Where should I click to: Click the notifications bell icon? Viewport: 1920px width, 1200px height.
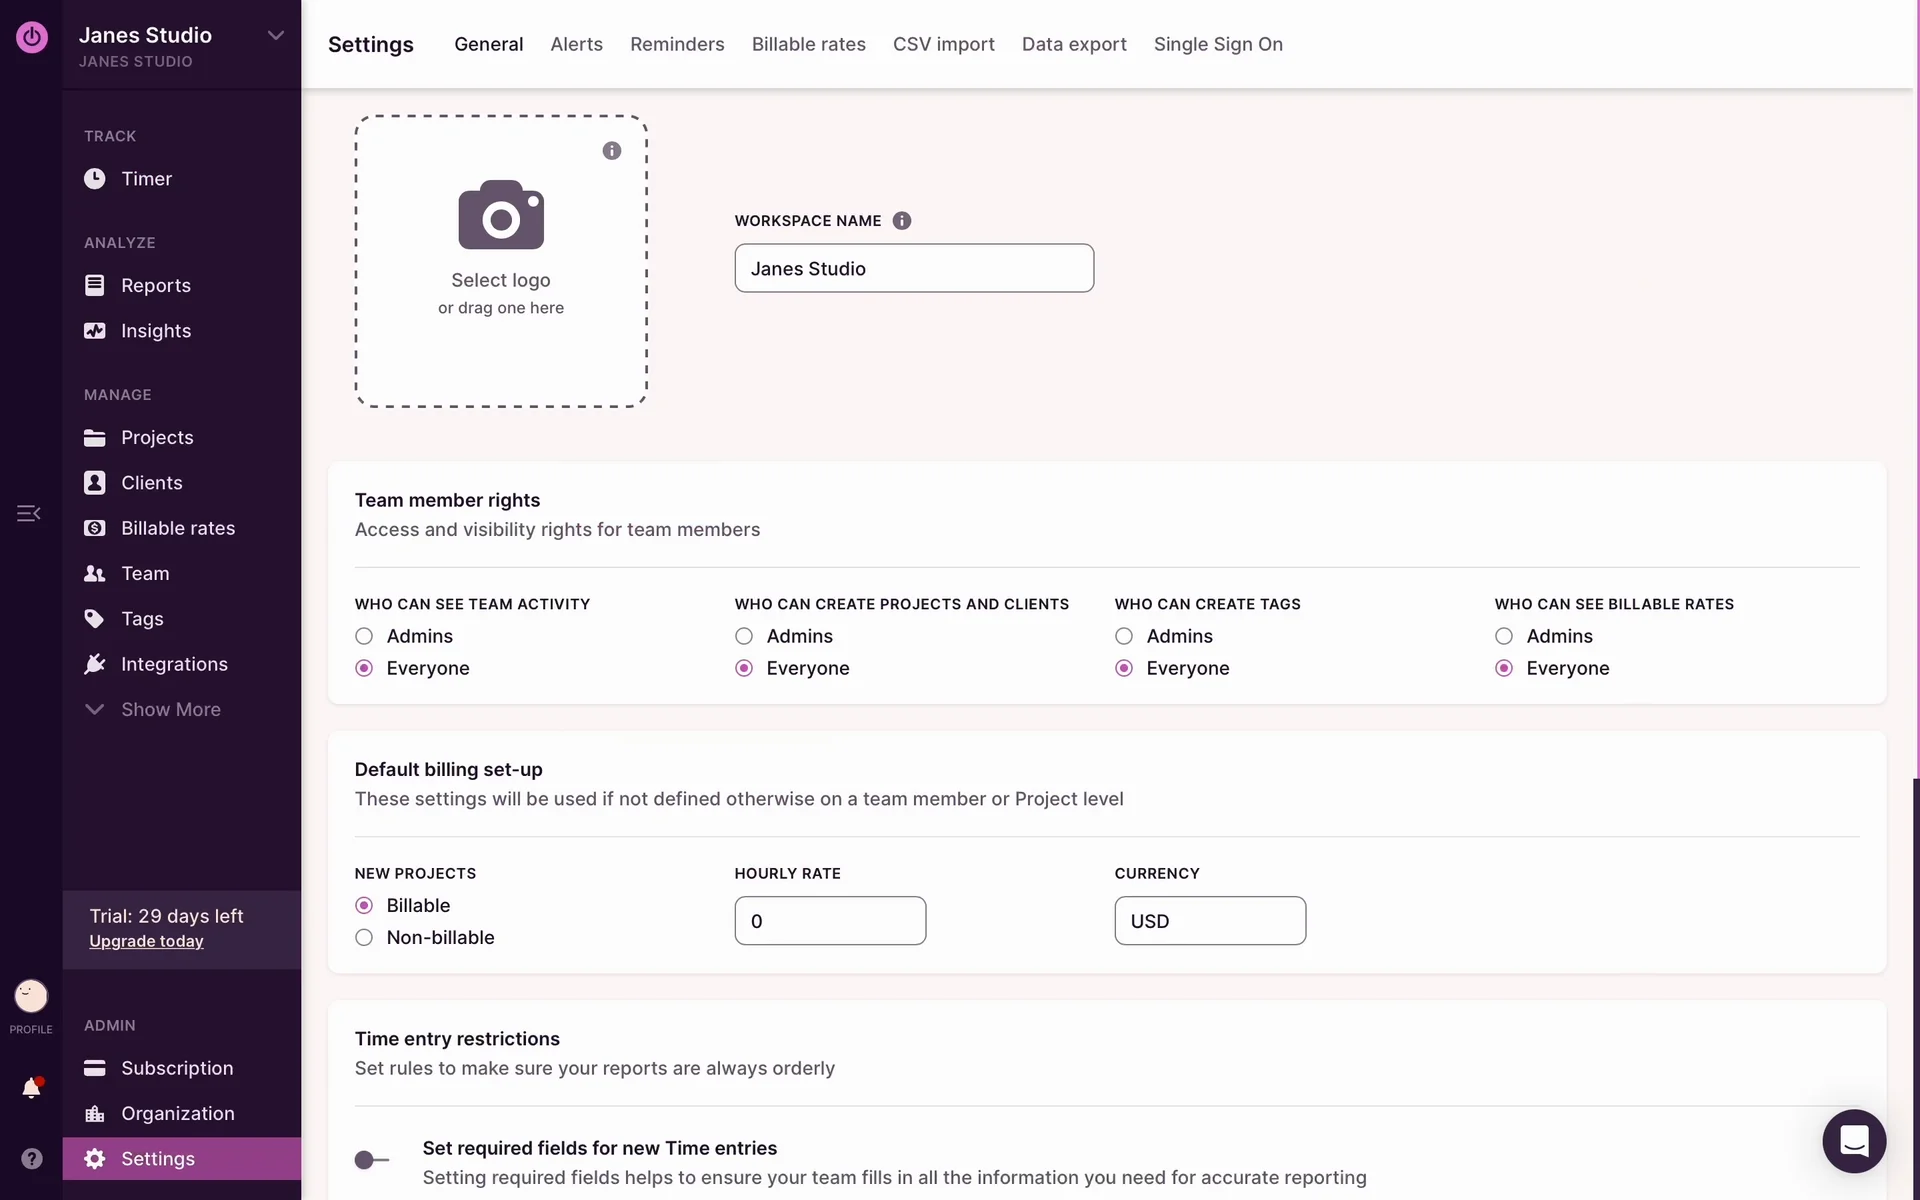[x=31, y=1088]
